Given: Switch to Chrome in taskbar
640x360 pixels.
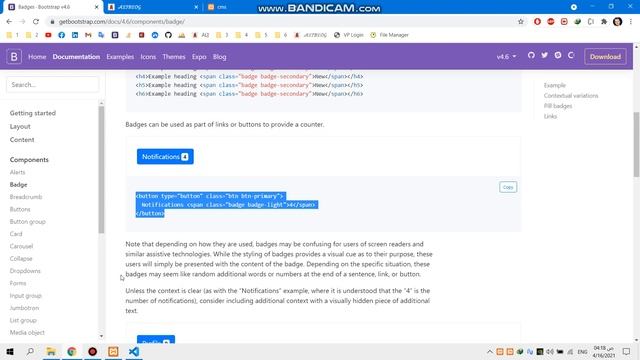Looking at the screenshot, I should [72, 351].
